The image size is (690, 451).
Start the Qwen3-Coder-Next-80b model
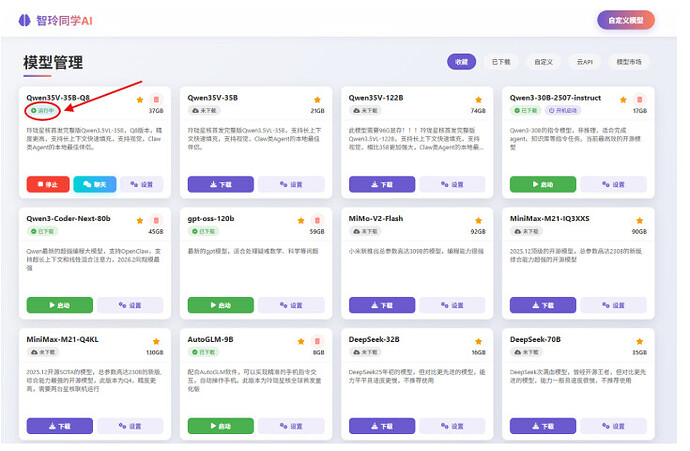pyautogui.click(x=60, y=305)
